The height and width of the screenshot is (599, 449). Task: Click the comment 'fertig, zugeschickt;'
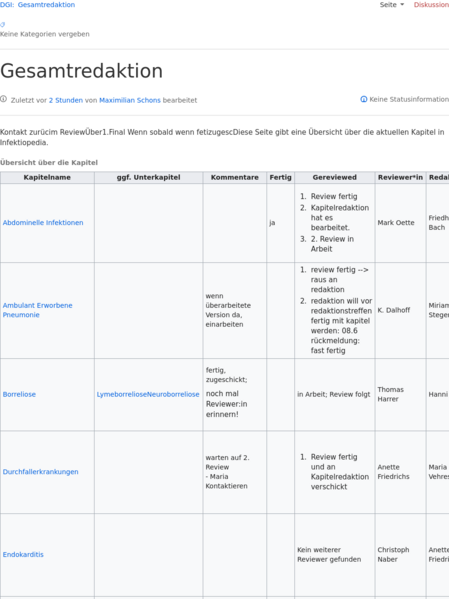coord(226,375)
